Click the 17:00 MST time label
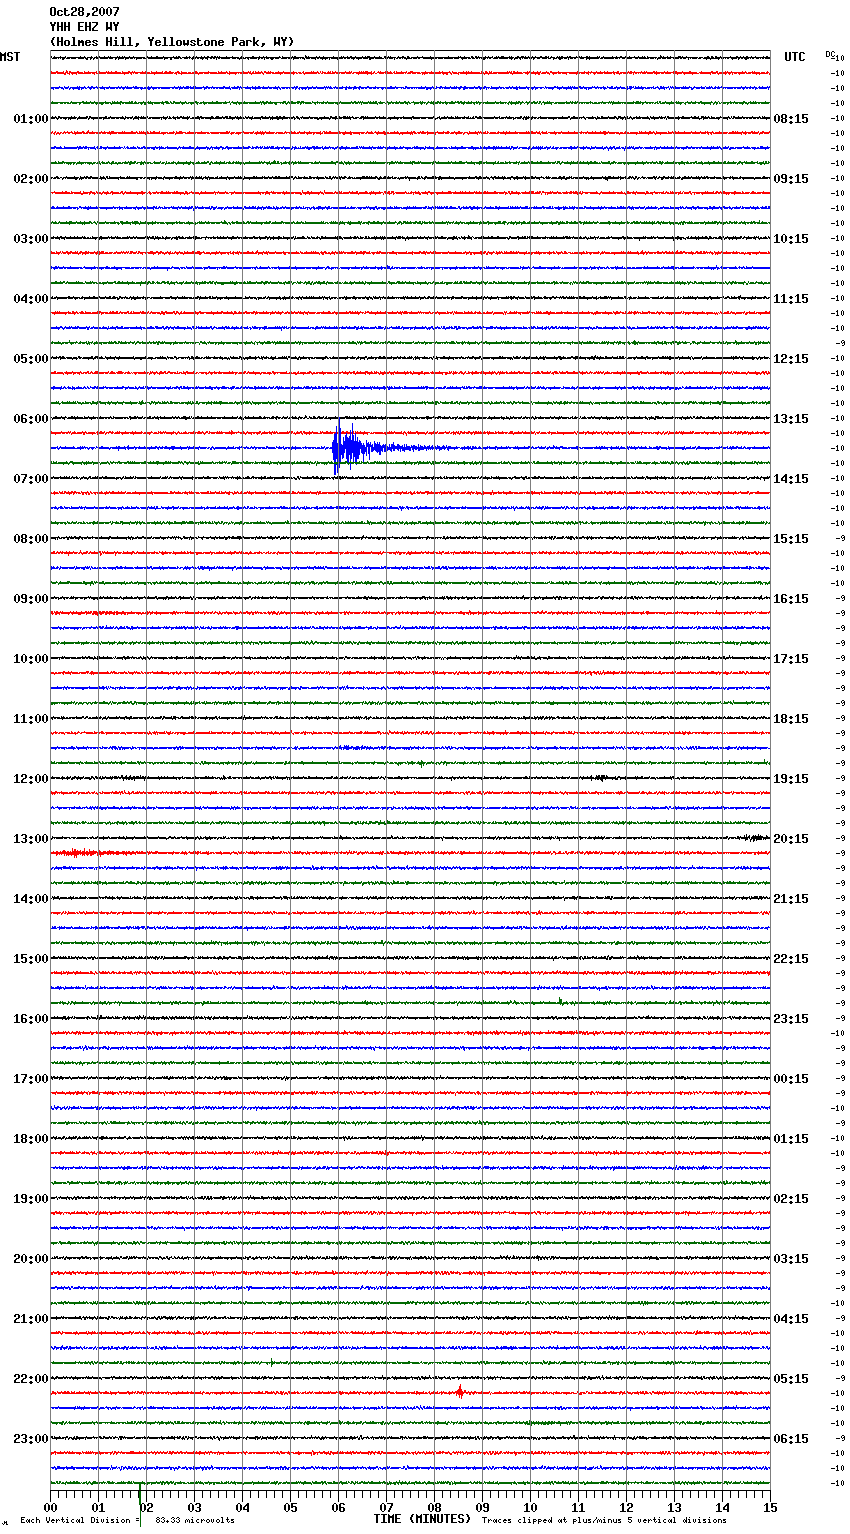The image size is (850, 1534). [31, 1079]
